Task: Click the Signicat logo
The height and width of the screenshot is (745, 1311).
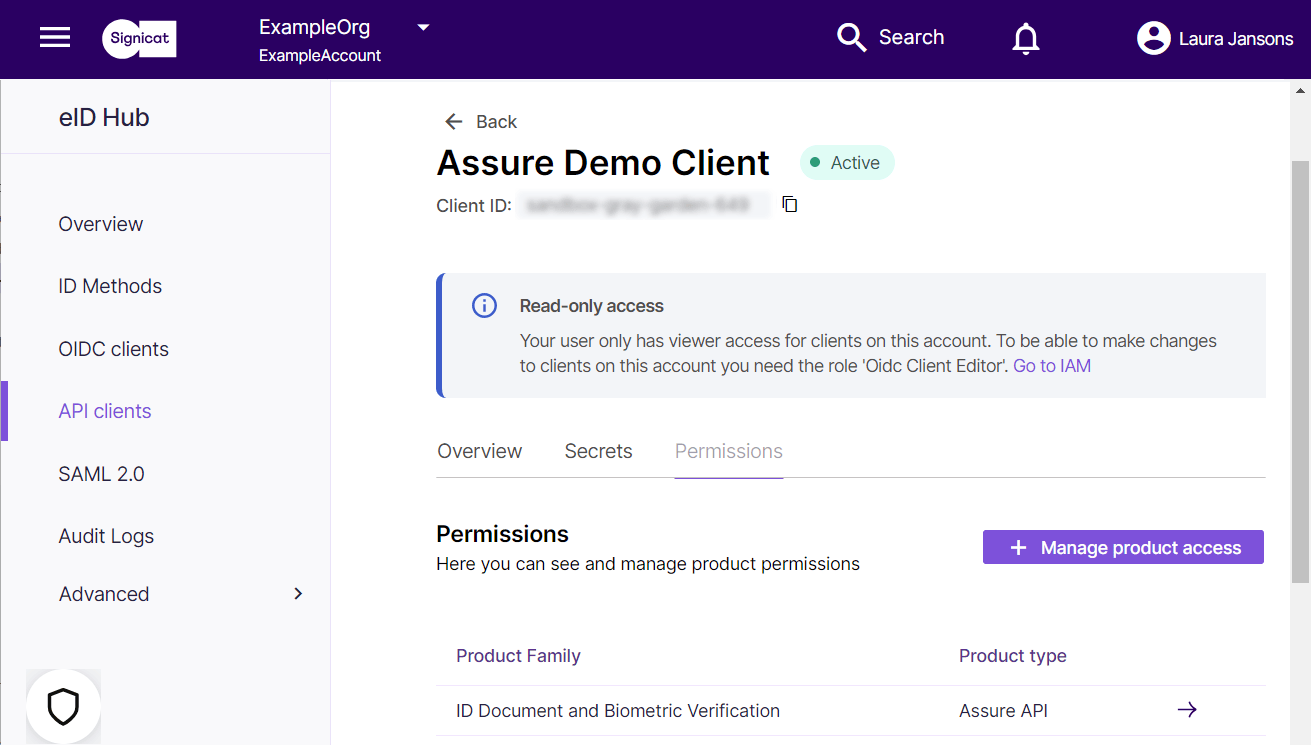Action: [139, 38]
